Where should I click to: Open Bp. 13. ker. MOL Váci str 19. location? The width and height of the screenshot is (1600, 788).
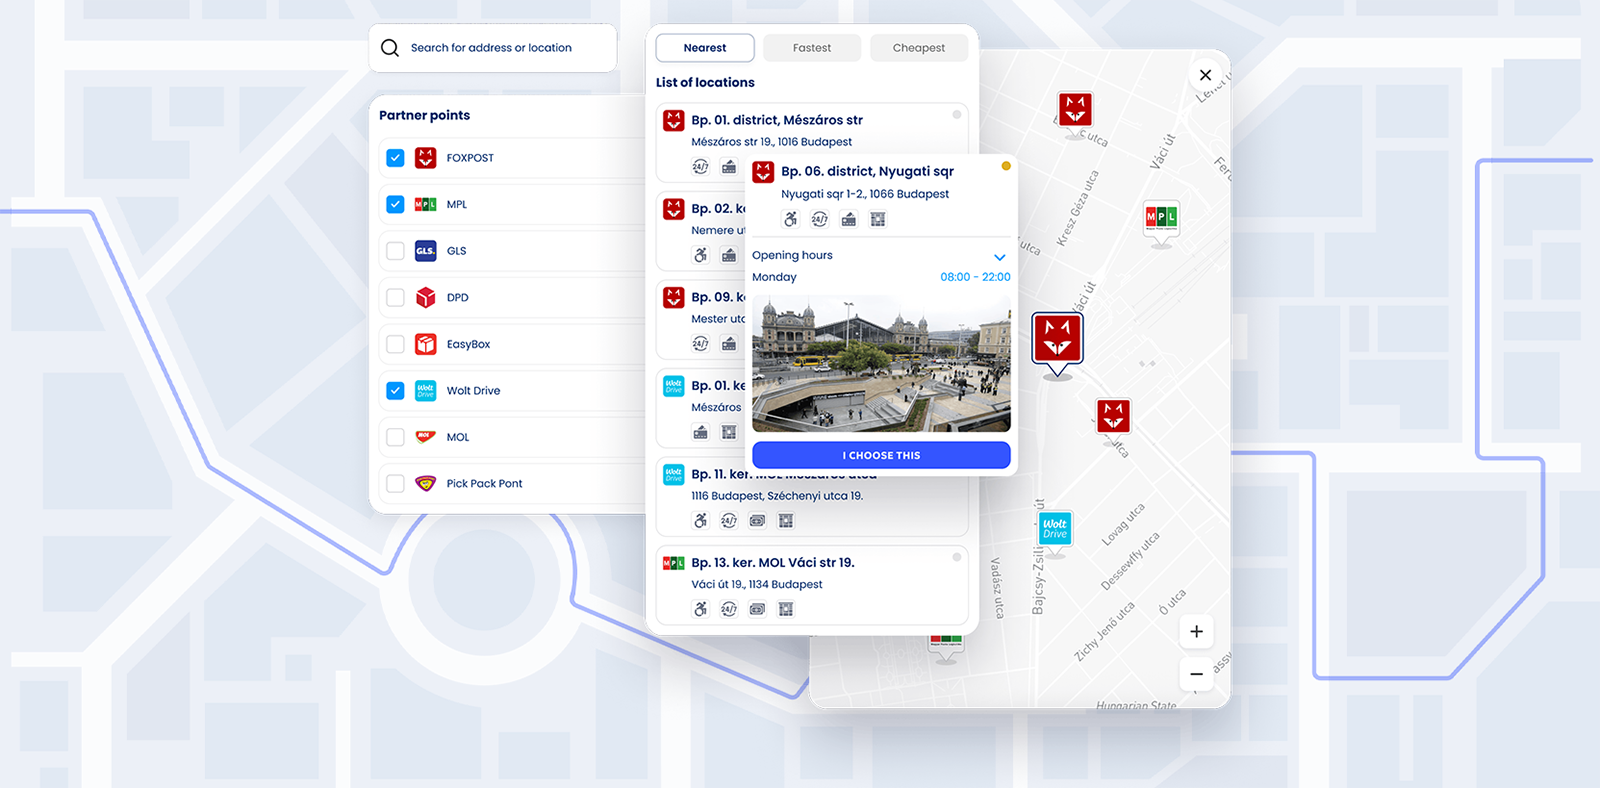[812, 585]
